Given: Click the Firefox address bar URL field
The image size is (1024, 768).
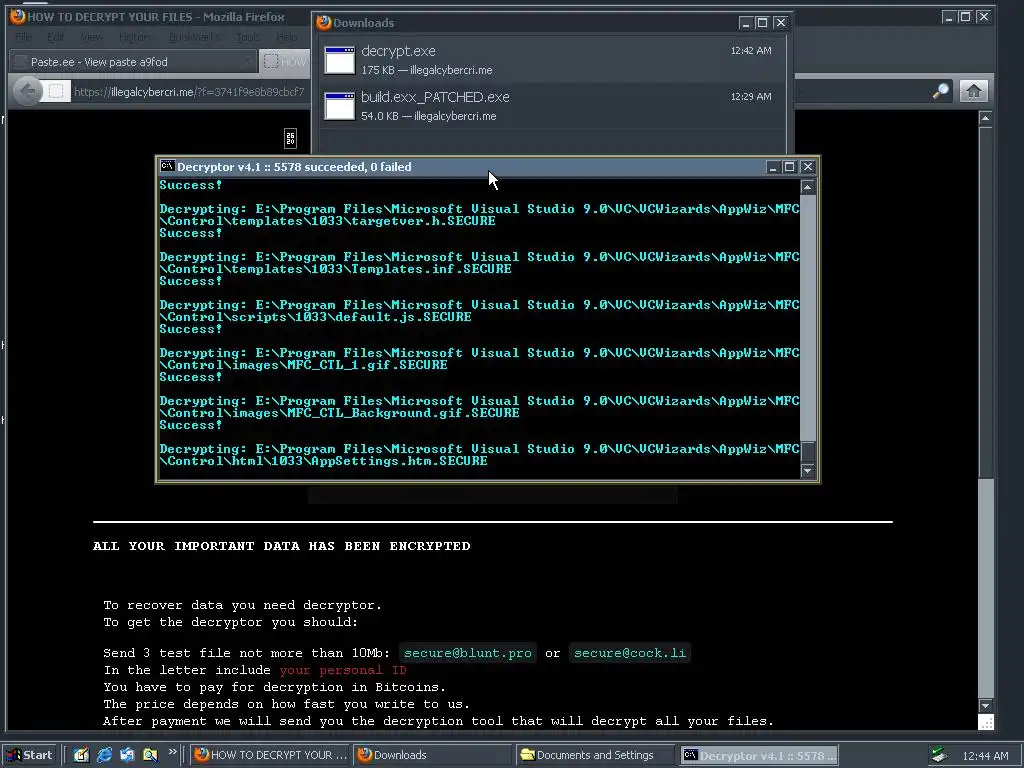Looking at the screenshot, I should pyautogui.click(x=189, y=91).
